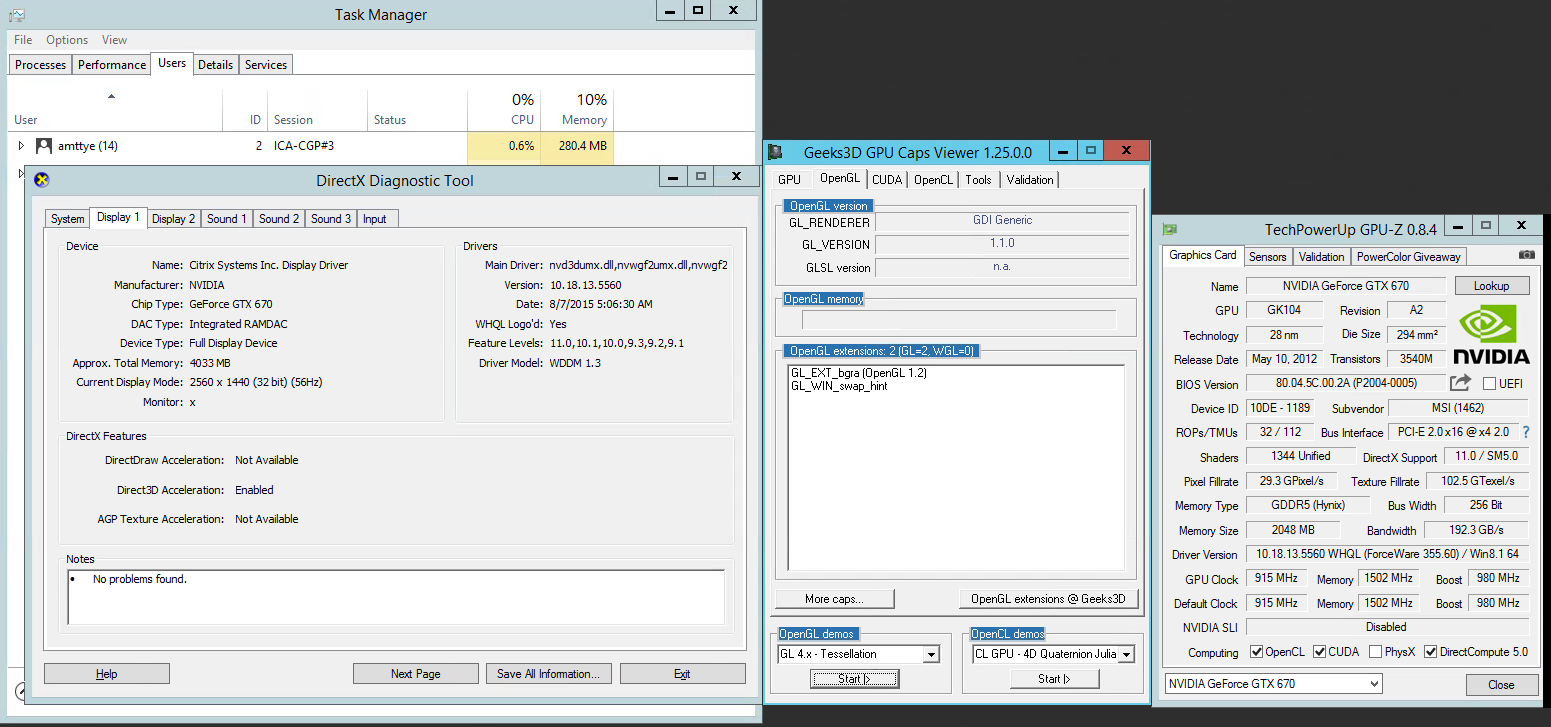Open the Options menu in Task Manager
The image size is (1551, 727).
click(x=67, y=40)
